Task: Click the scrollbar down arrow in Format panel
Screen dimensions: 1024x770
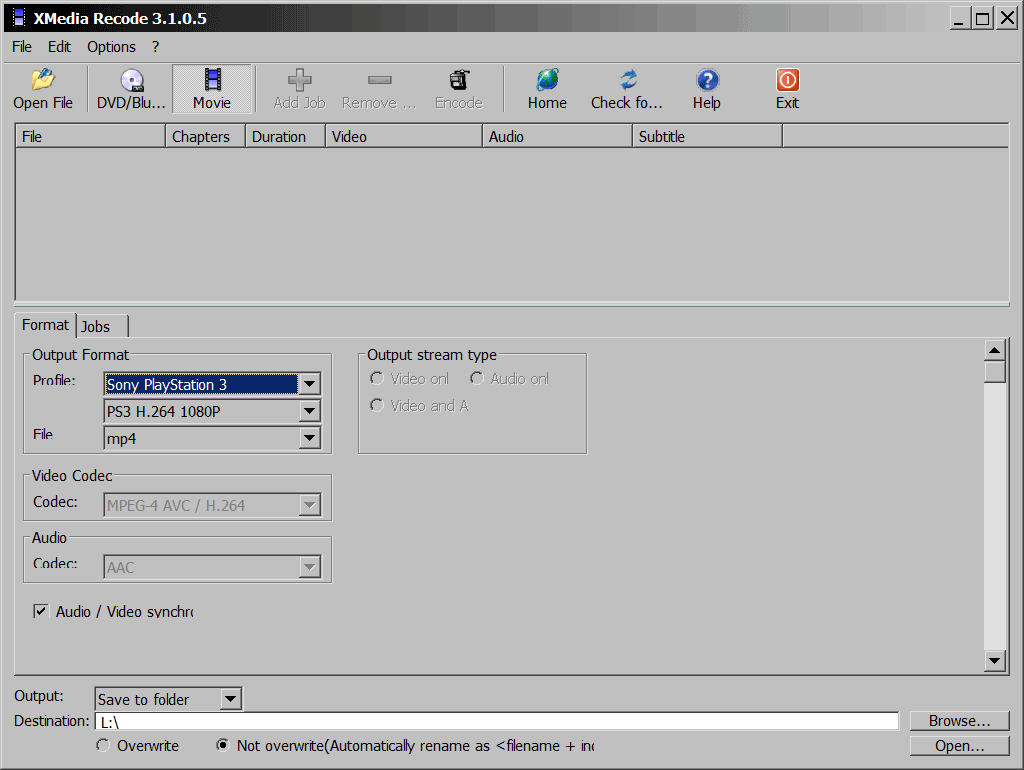Action: click(994, 660)
